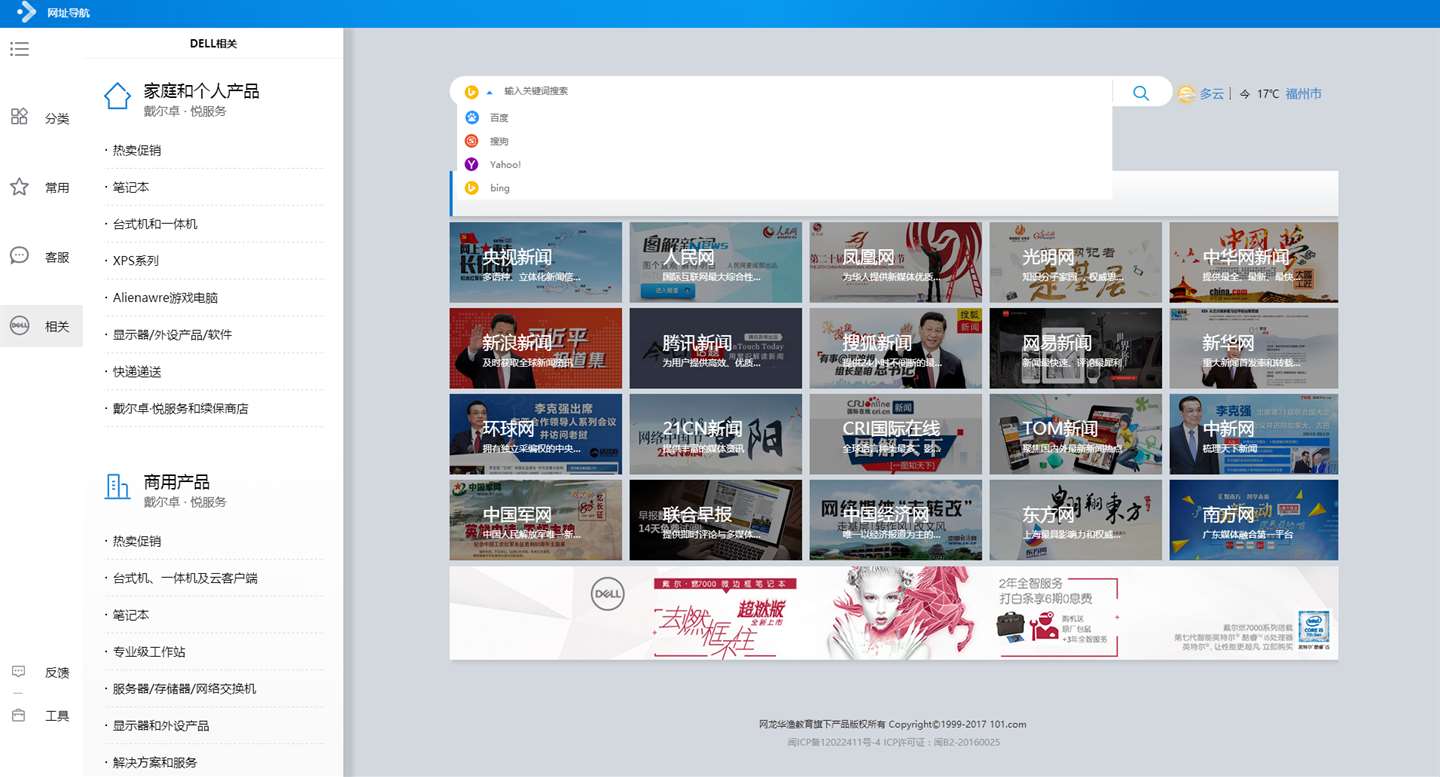Open 解决方案和服务 link
This screenshot has height=777, width=1440.
[x=155, y=763]
